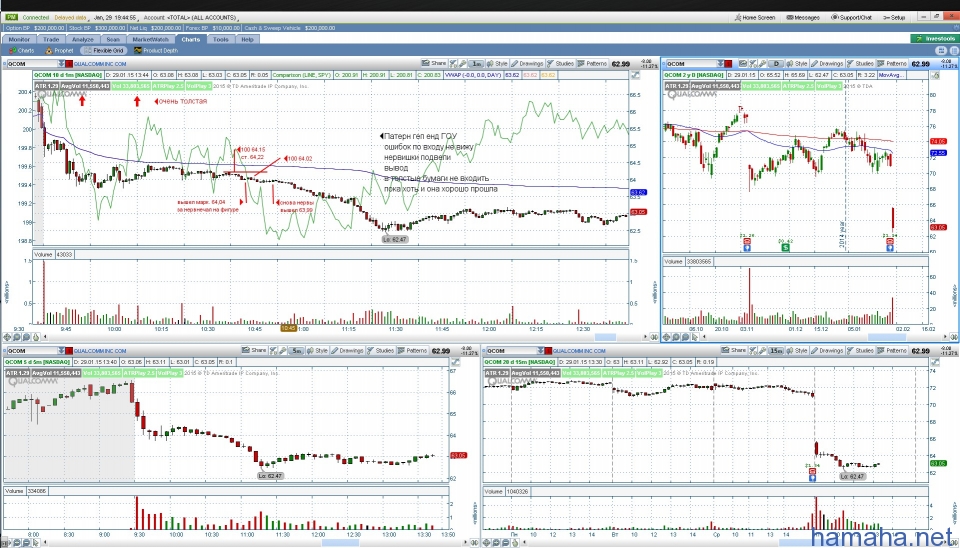Open Drawings on the daily chart
Viewport: 960px width, 548px height.
(x=828, y=63)
